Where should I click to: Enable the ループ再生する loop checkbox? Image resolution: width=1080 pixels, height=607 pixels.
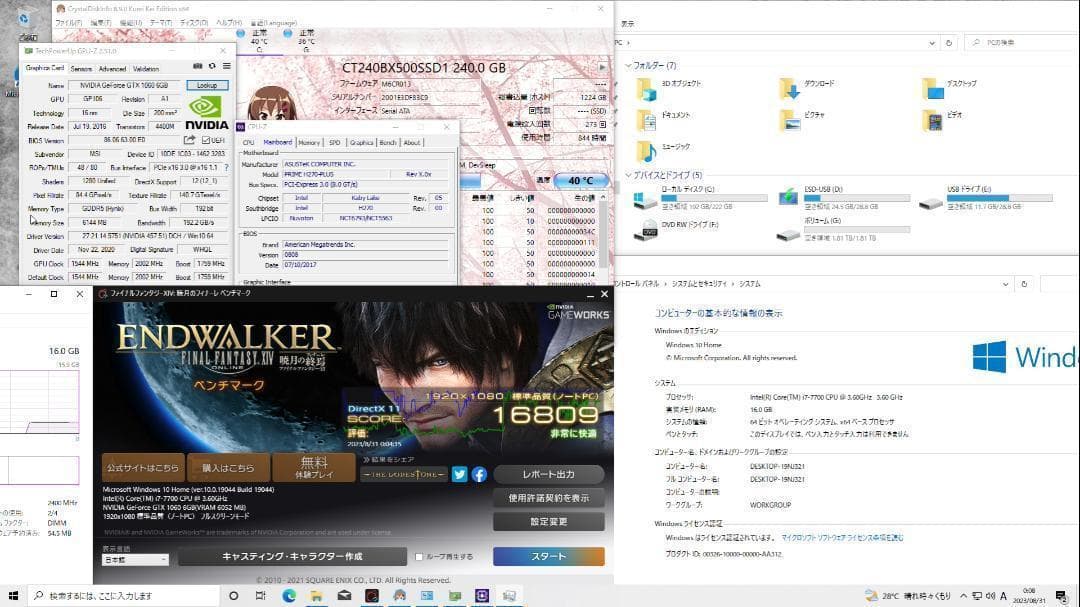pos(419,557)
